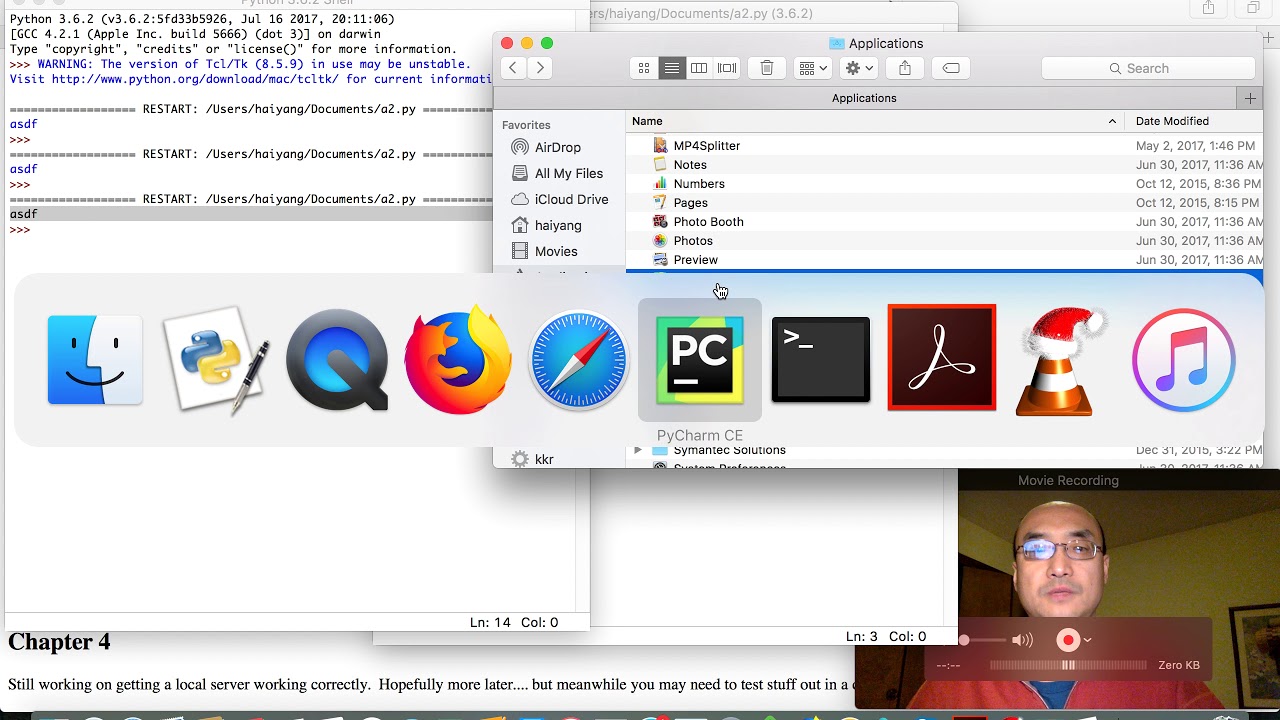Click the Photo Booth app icon in list
The width and height of the screenshot is (1280, 720).
click(660, 222)
